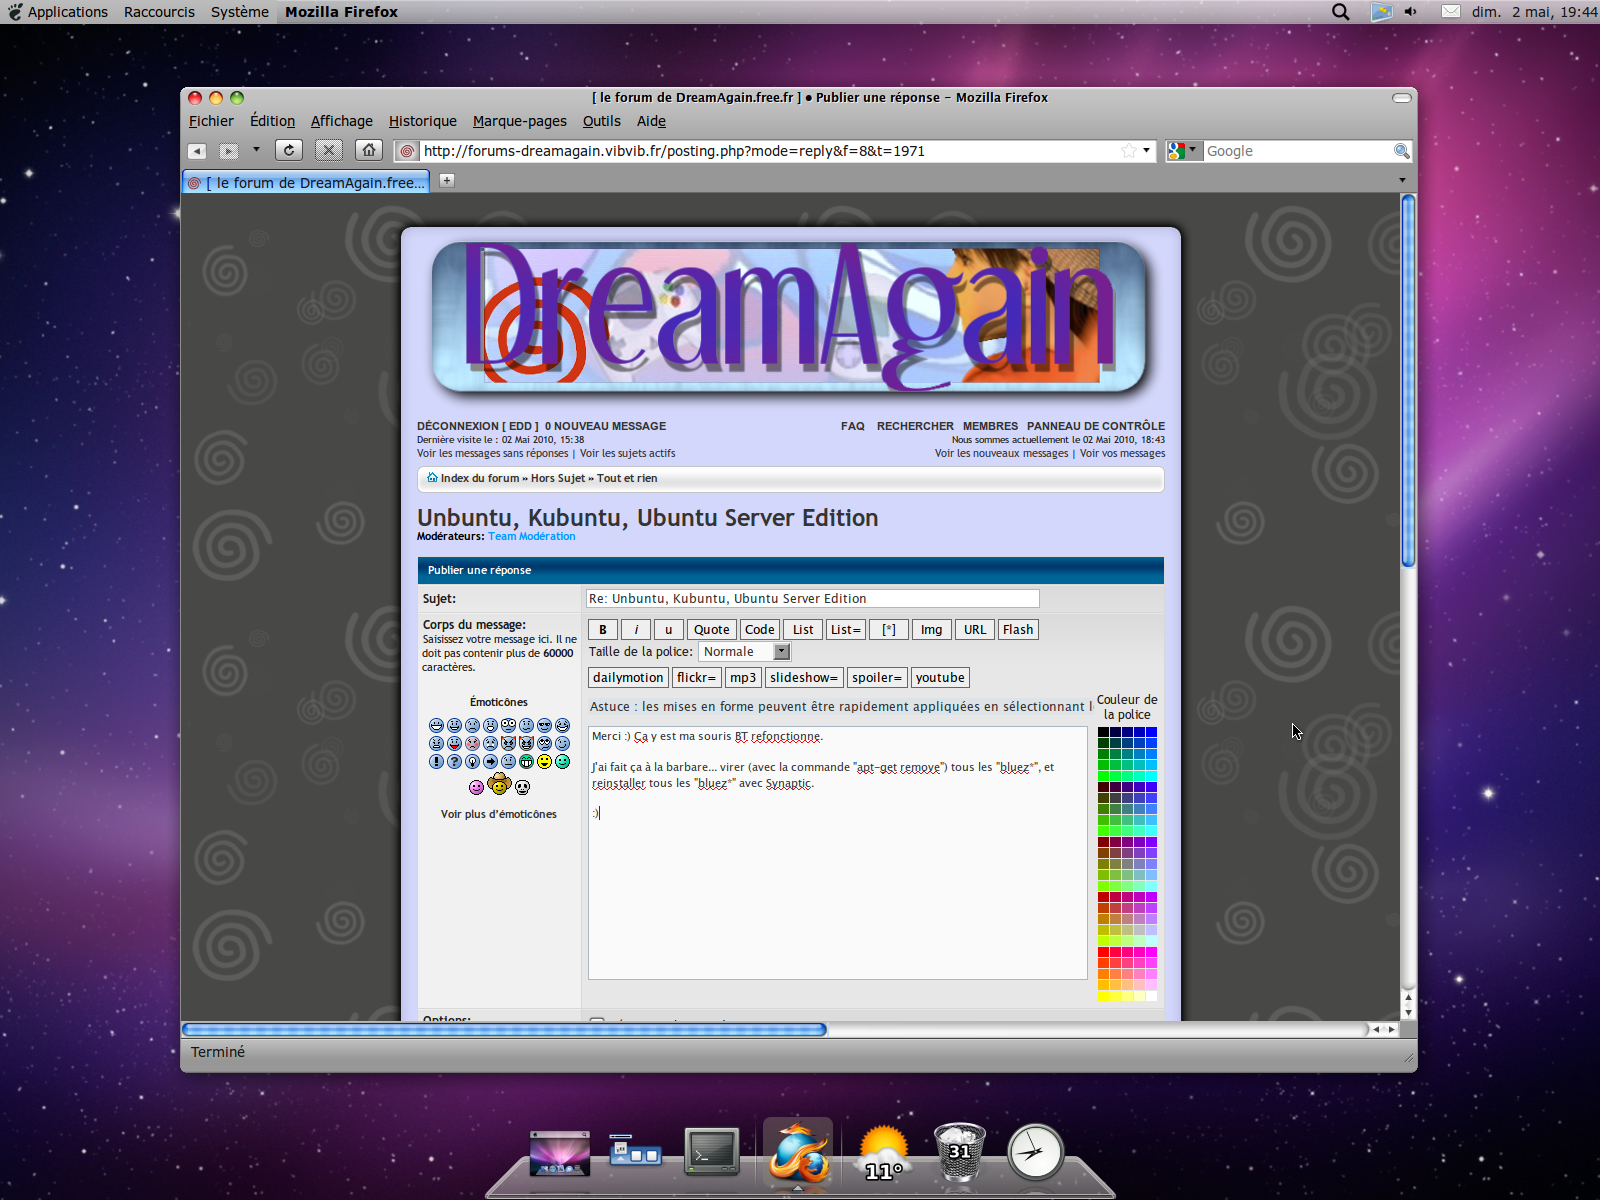Insert the exclamation mark emoticon
Screen dimensions: 1600x1200
click(436, 761)
